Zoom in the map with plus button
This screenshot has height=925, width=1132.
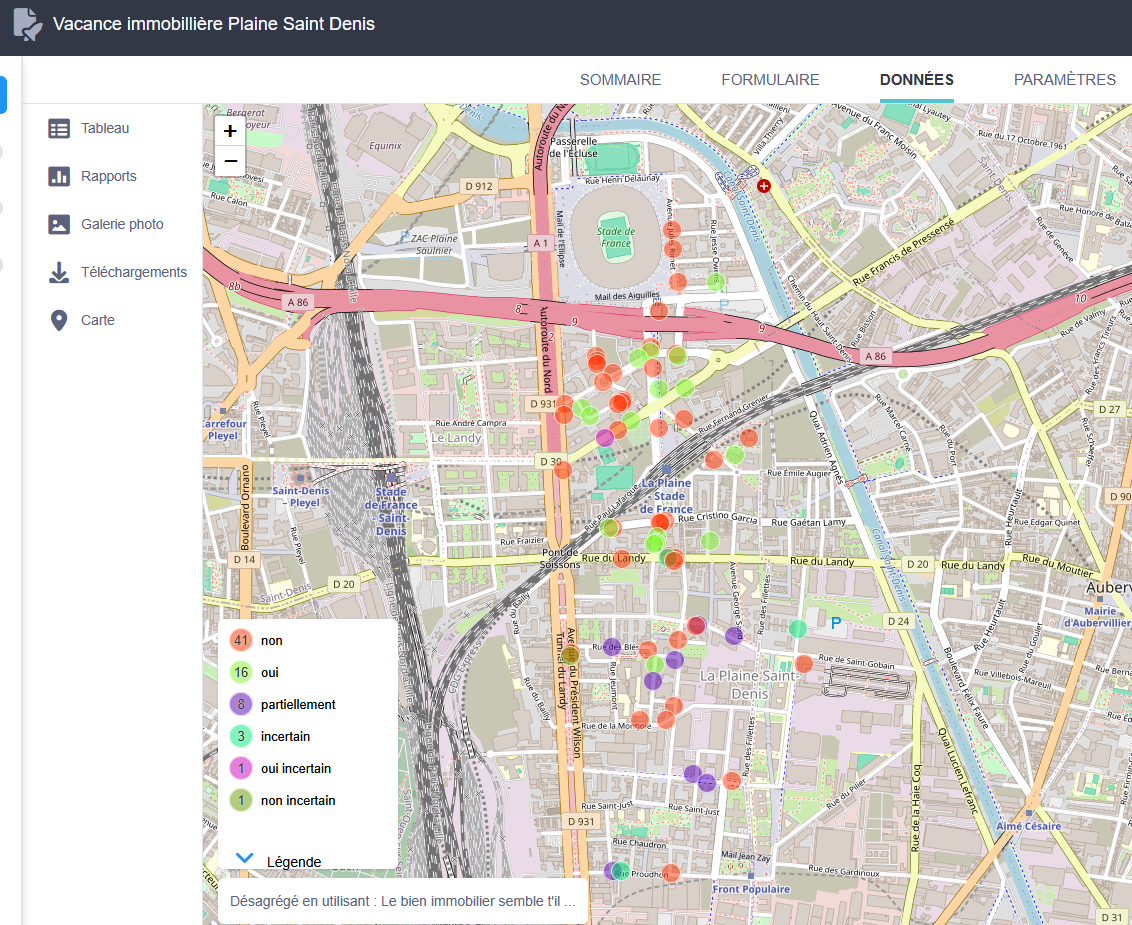230,131
